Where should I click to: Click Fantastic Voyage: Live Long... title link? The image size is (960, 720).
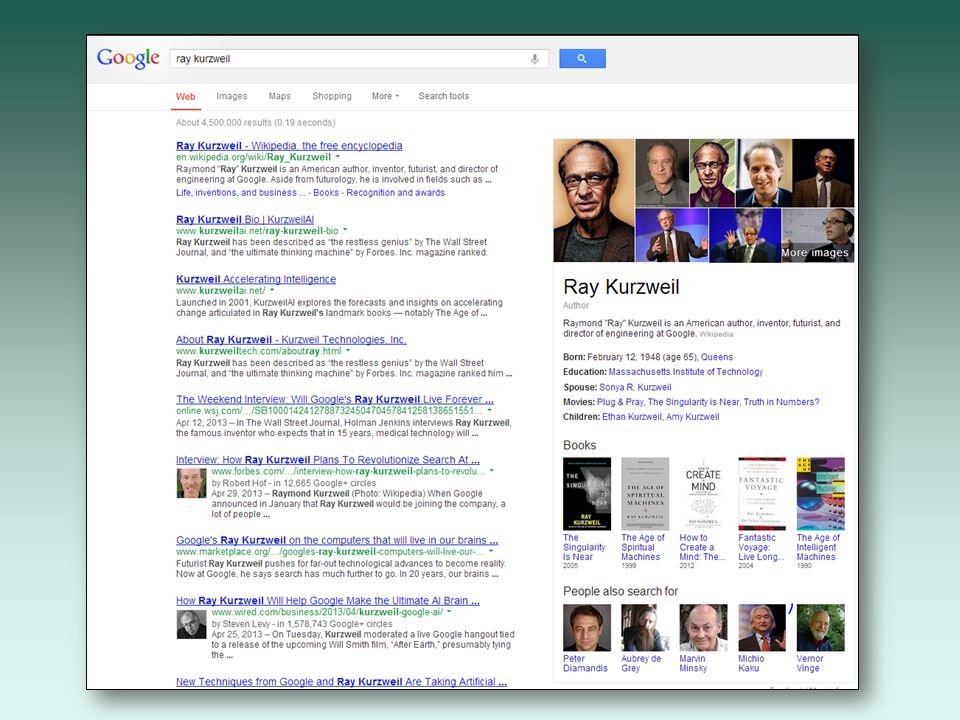pyautogui.click(x=760, y=547)
